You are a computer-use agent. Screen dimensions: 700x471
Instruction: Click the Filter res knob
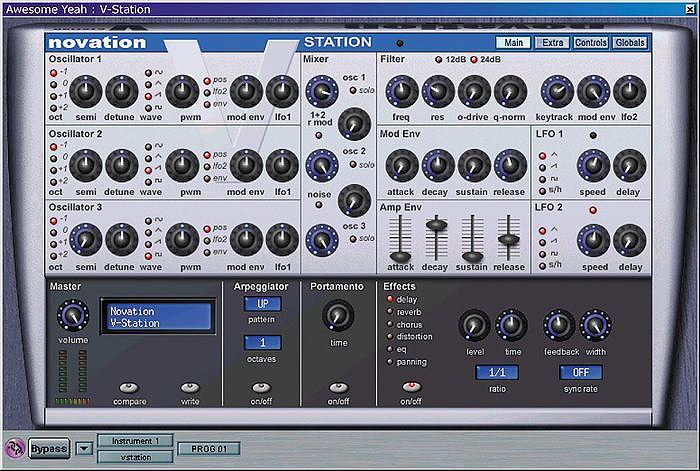tap(438, 91)
